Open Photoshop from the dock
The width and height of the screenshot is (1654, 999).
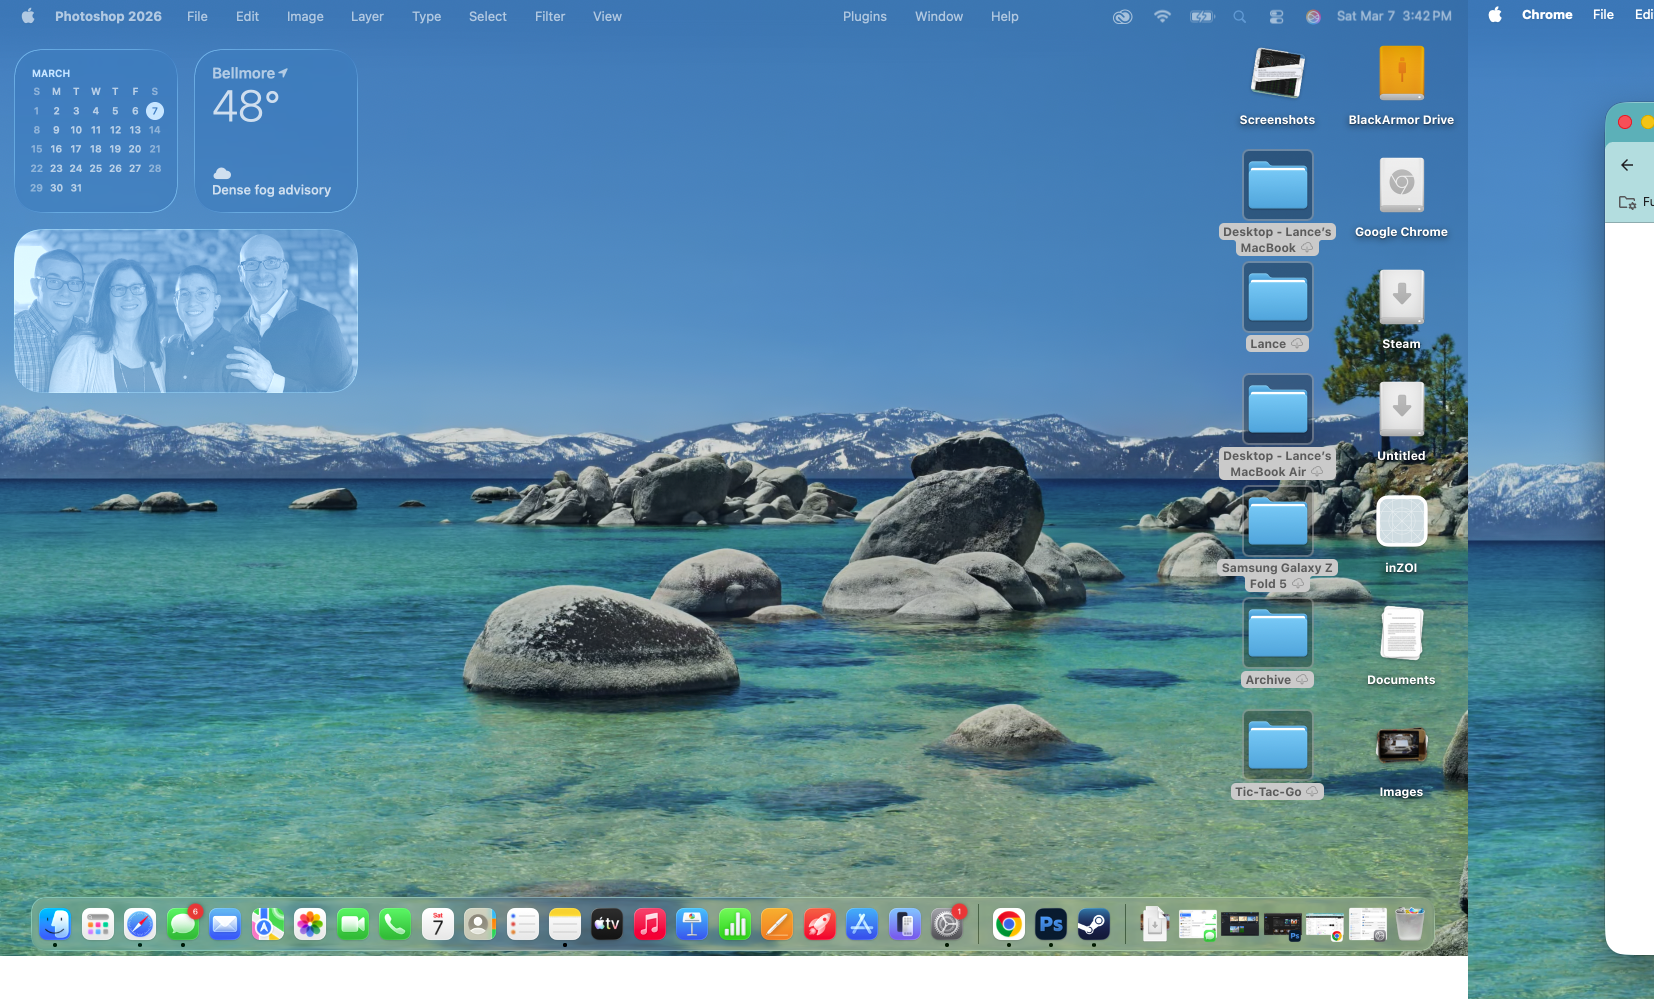1049,925
